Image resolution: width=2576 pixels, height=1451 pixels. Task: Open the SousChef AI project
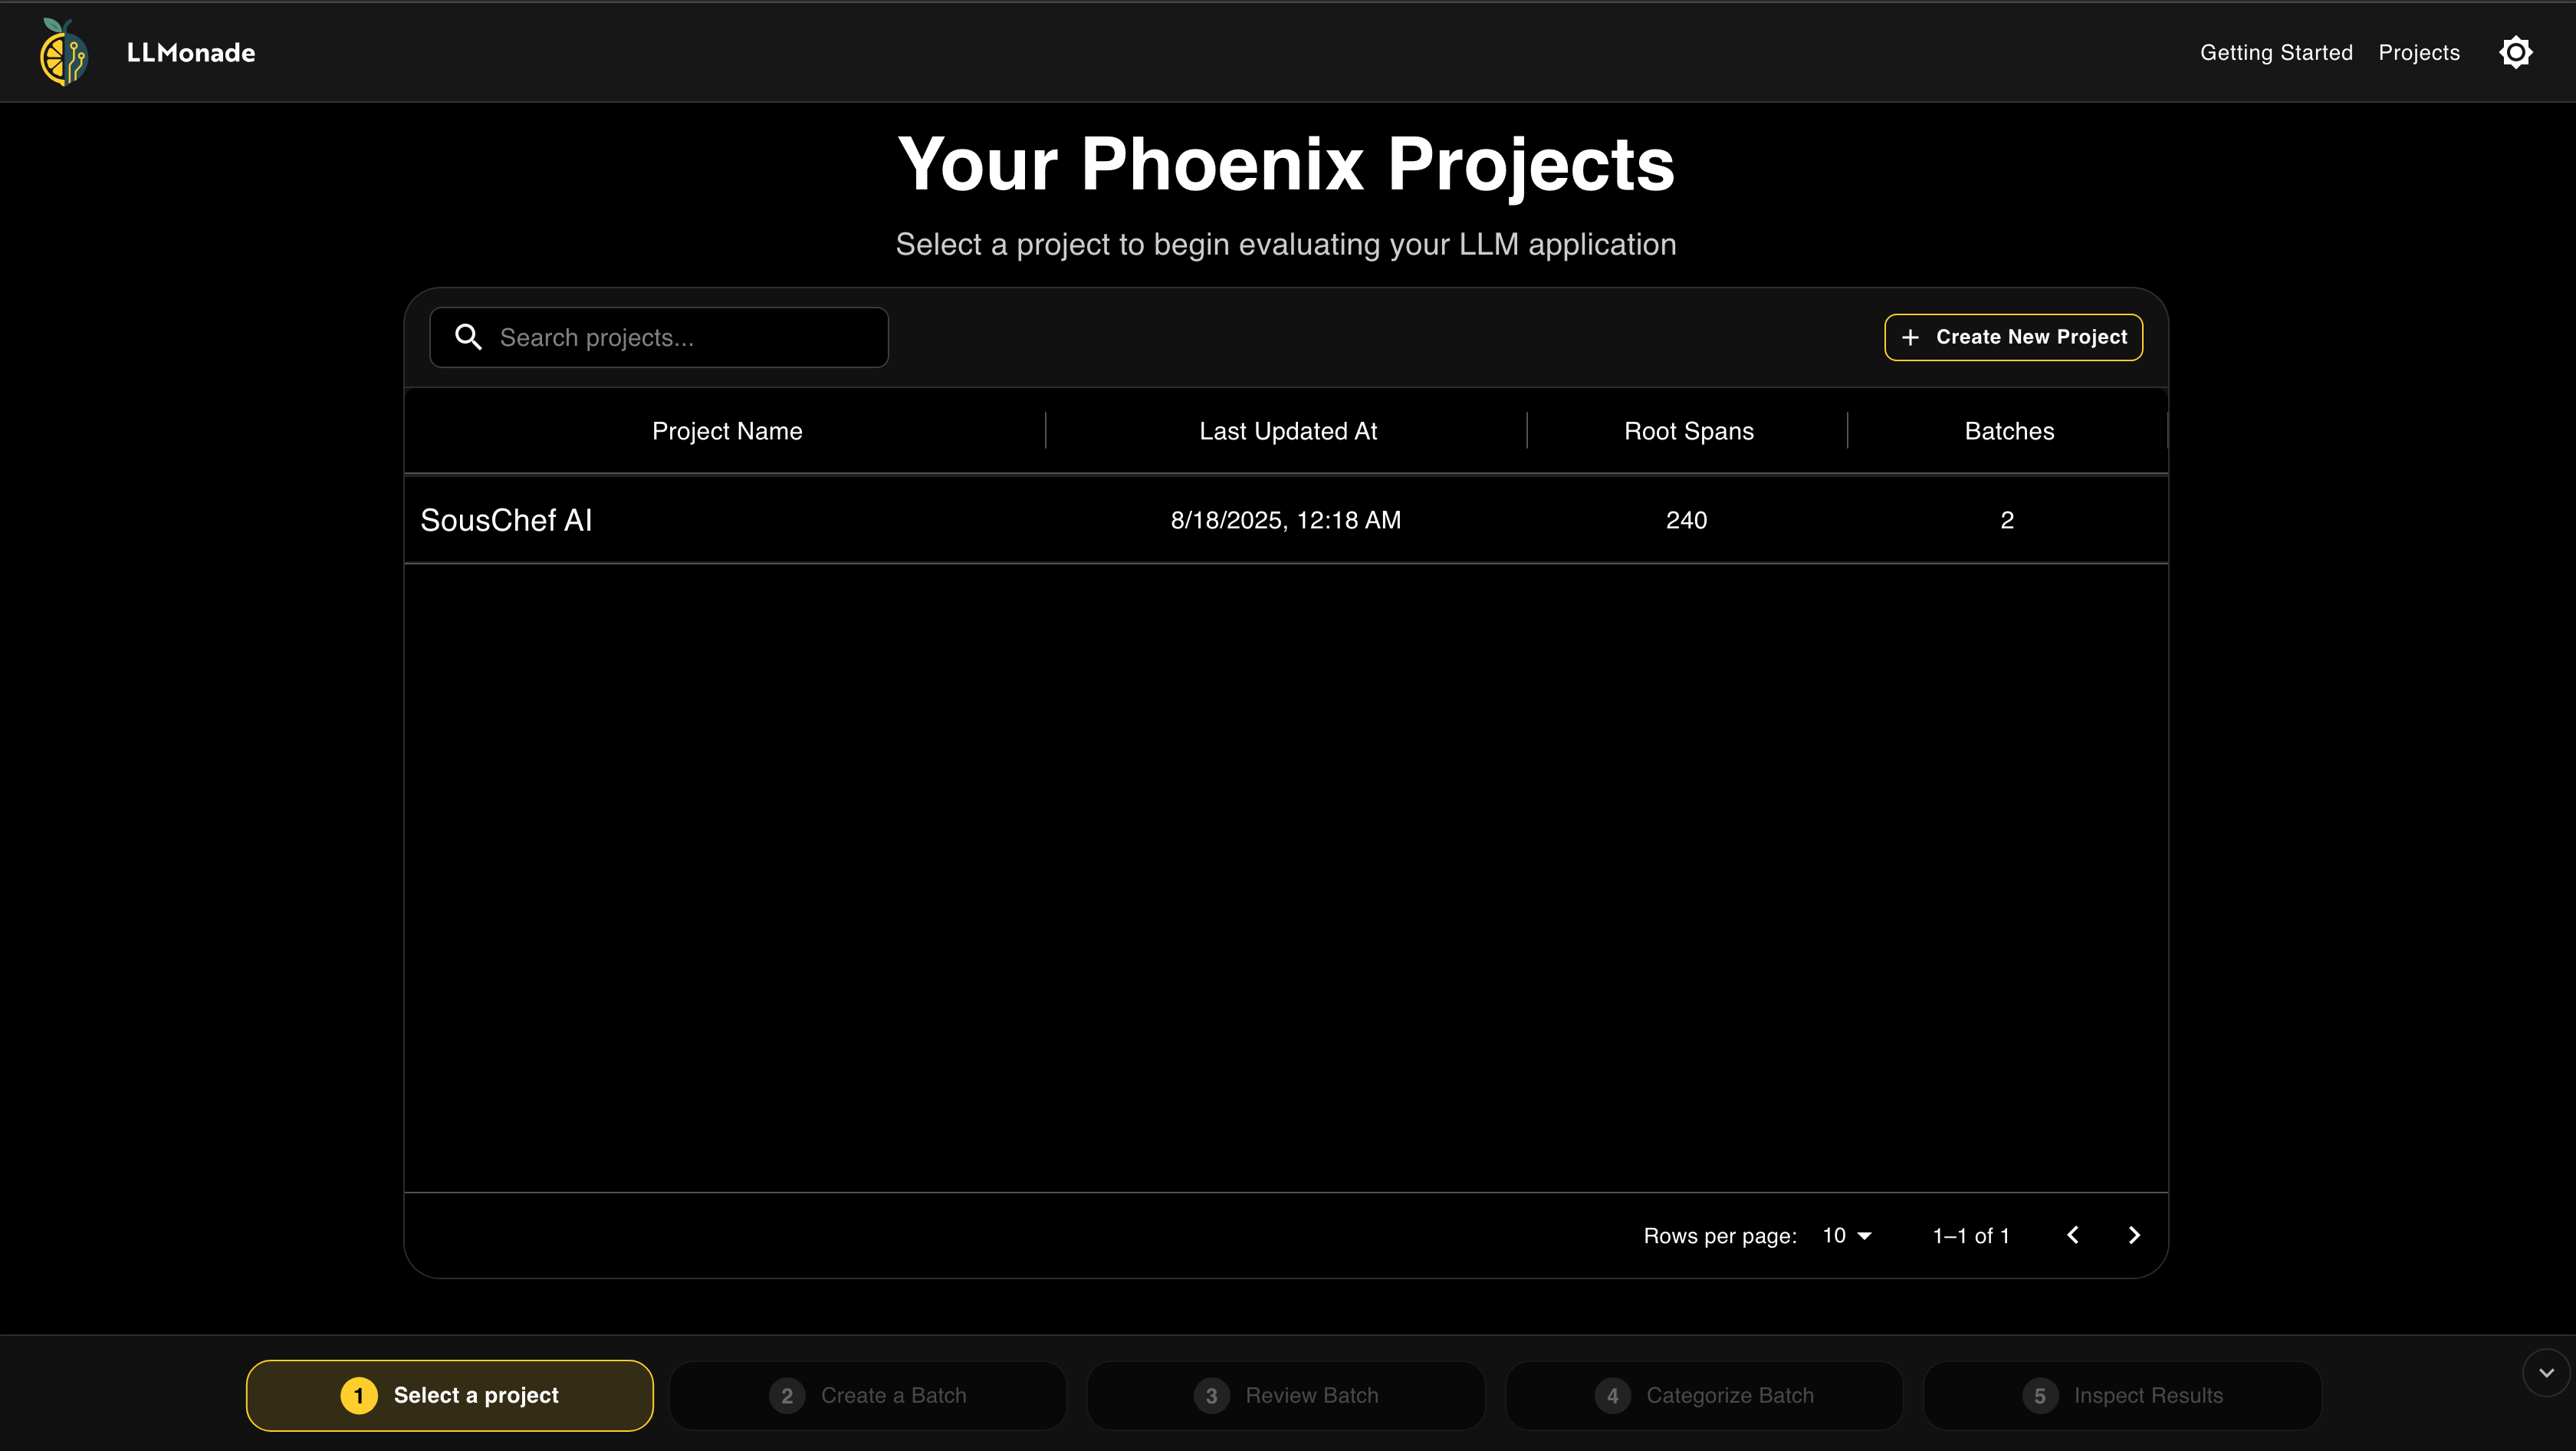pyautogui.click(x=506, y=520)
